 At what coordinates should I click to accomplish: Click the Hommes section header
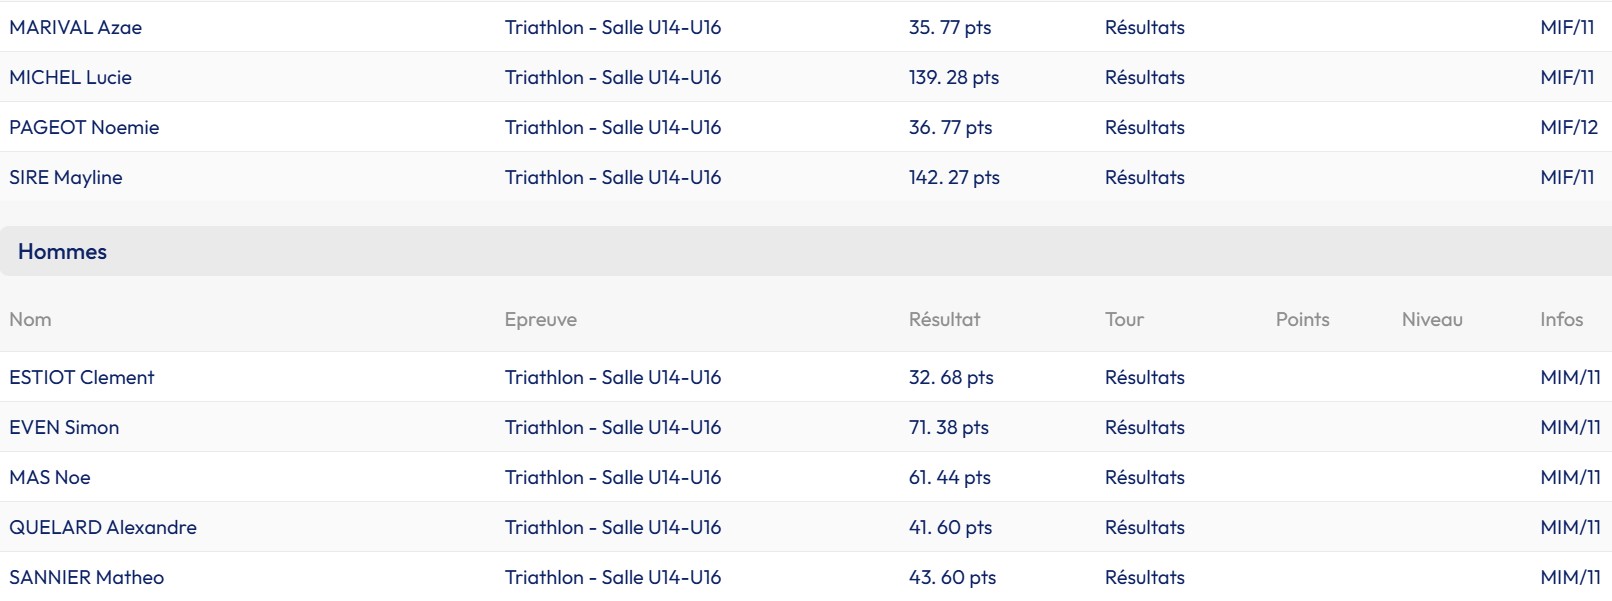pyautogui.click(x=62, y=251)
